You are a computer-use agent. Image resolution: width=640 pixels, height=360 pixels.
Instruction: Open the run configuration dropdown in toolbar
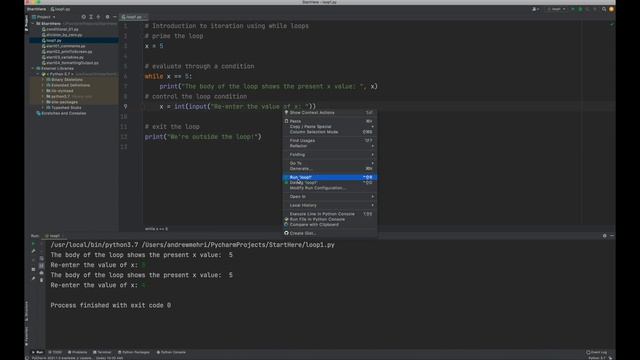(557, 9)
